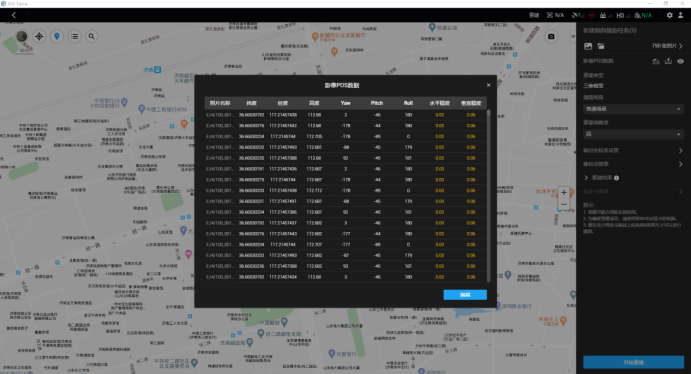Click the 照片名称 column header
The image size is (691, 374).
point(219,103)
